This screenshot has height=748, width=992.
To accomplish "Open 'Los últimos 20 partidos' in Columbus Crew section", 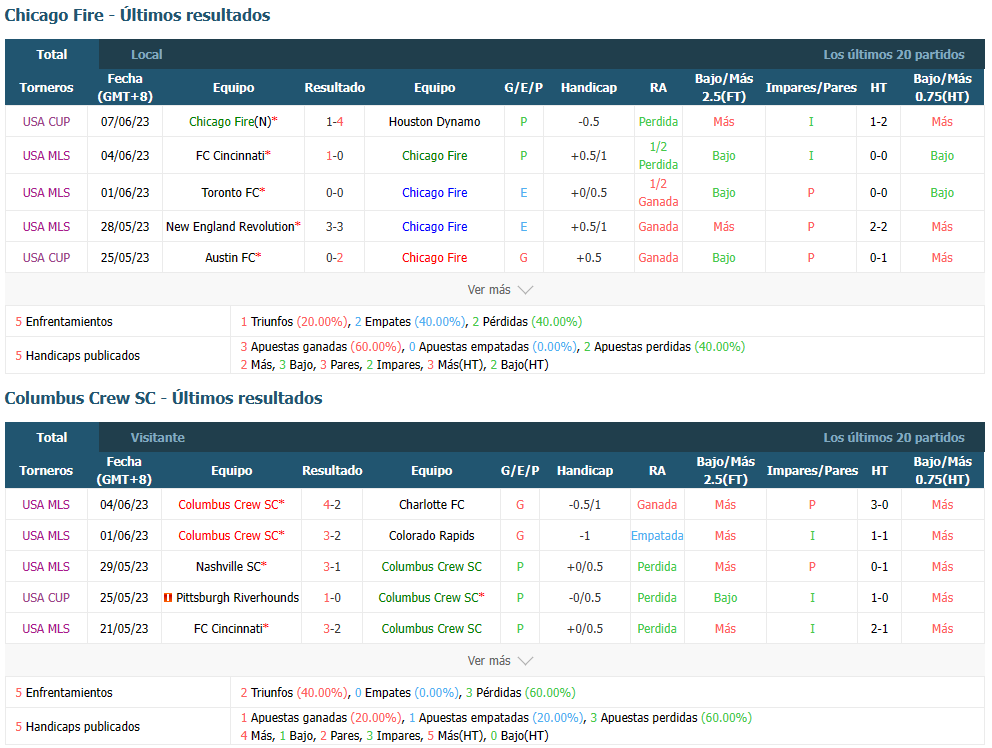I will (x=893, y=437).
